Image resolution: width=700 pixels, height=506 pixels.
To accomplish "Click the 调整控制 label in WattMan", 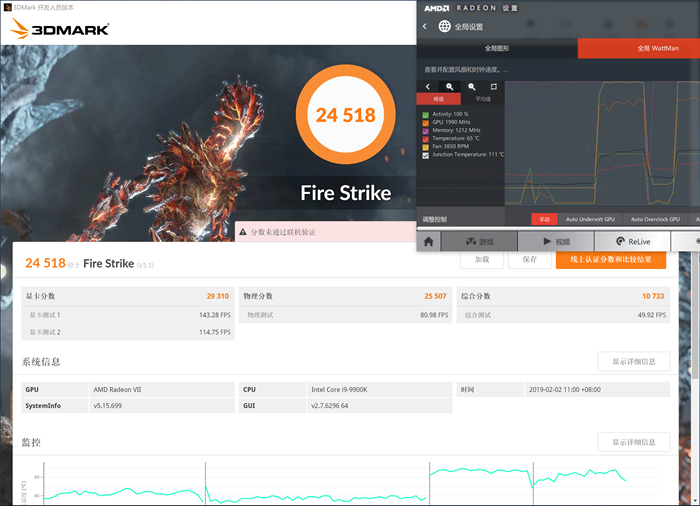I will click(434, 219).
